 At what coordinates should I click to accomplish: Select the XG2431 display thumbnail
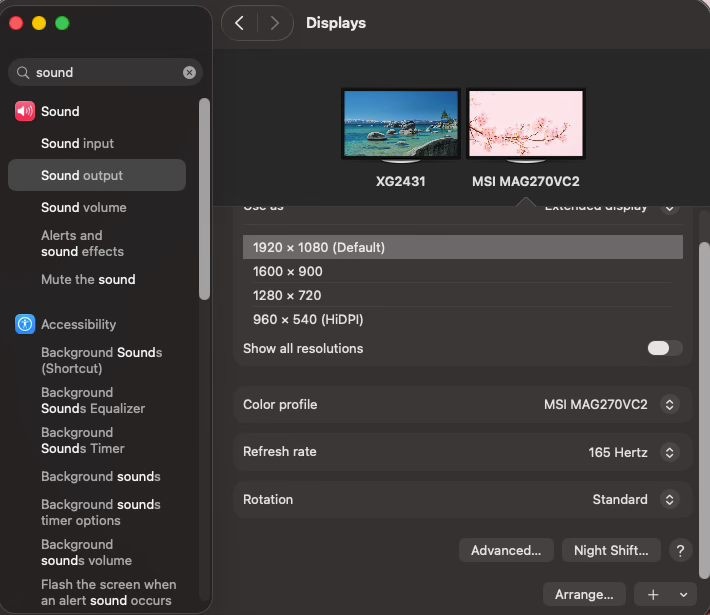[x=401, y=125]
